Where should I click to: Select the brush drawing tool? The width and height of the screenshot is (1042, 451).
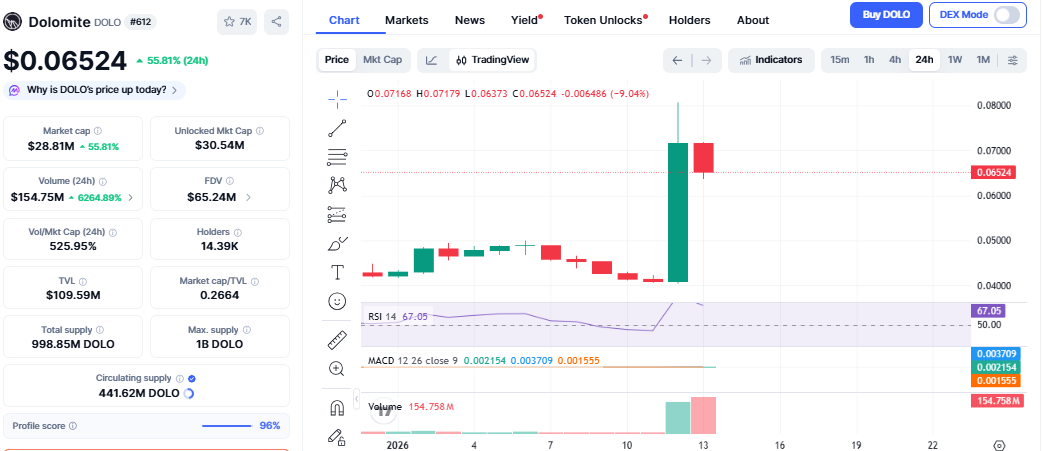pyautogui.click(x=338, y=244)
